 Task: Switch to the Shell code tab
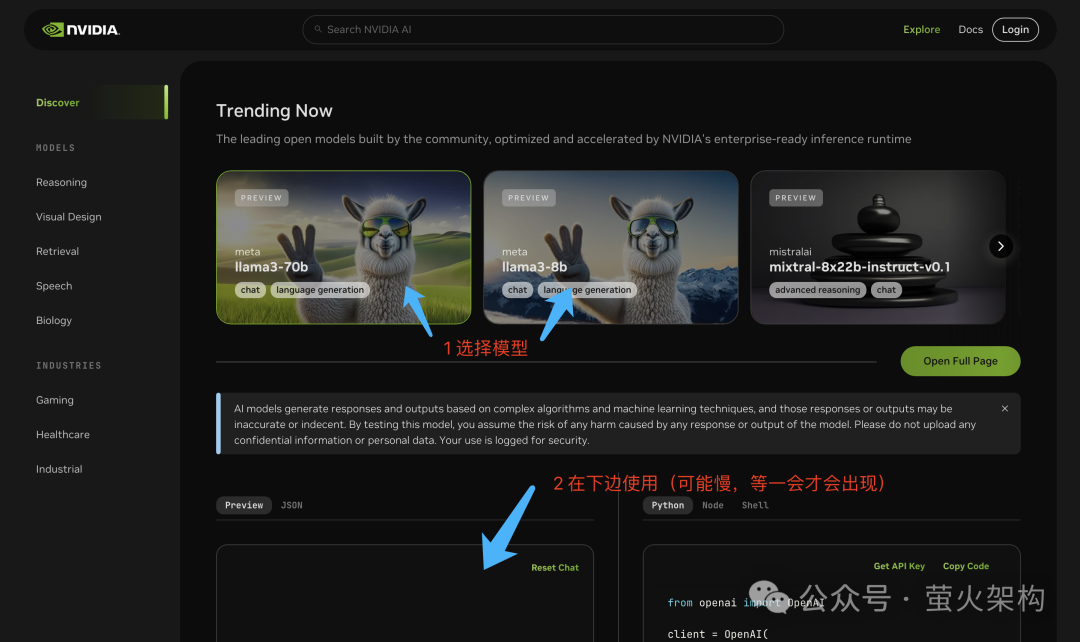pyautogui.click(x=755, y=506)
